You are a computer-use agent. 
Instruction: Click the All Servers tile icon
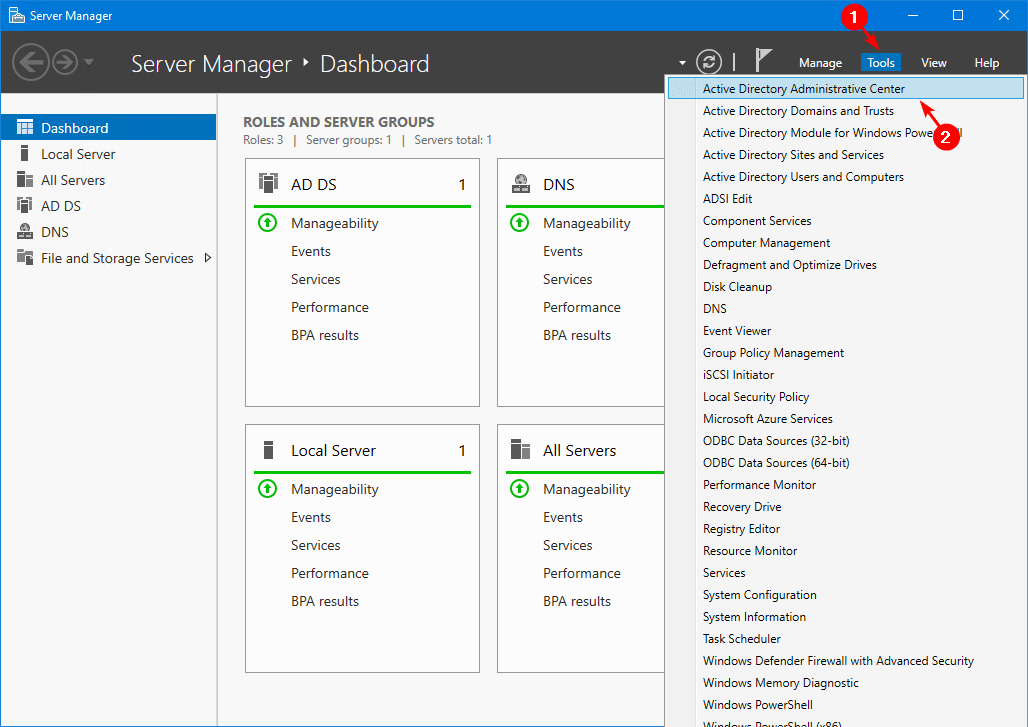coord(520,450)
